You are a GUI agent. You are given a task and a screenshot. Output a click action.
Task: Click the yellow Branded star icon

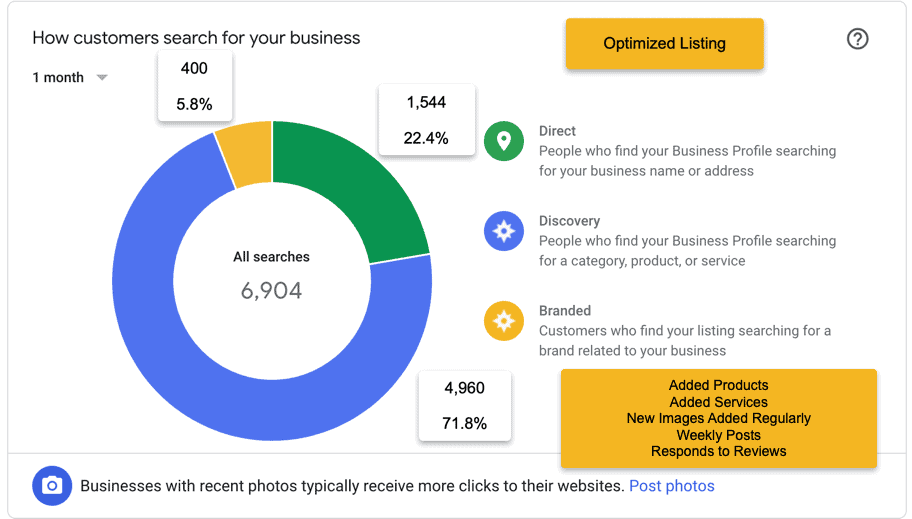pos(504,321)
